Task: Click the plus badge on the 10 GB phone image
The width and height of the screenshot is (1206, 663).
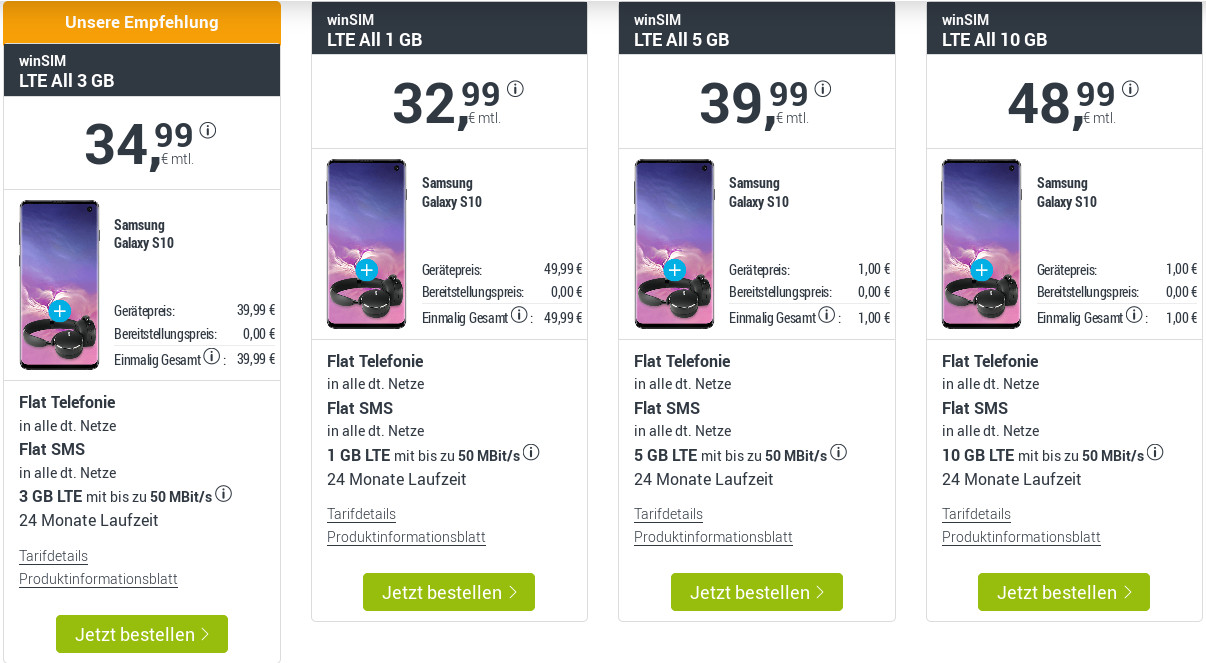Action: coord(980,268)
